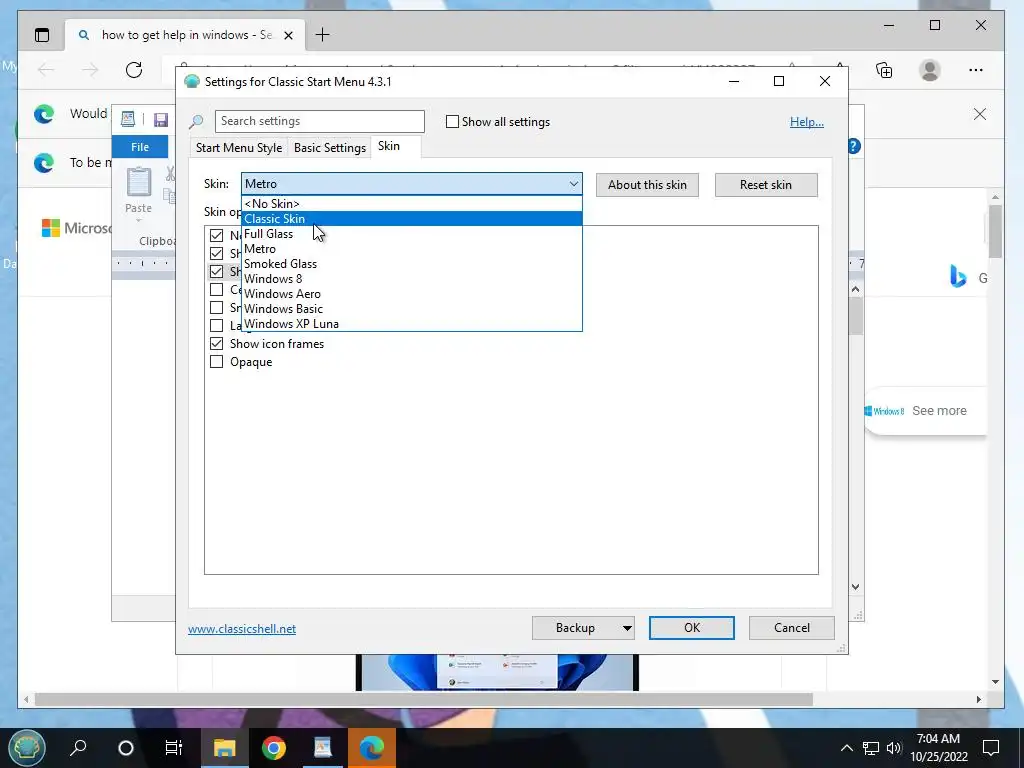Disable Show icon frames checkbox
Image resolution: width=1024 pixels, height=768 pixels.
click(x=216, y=344)
